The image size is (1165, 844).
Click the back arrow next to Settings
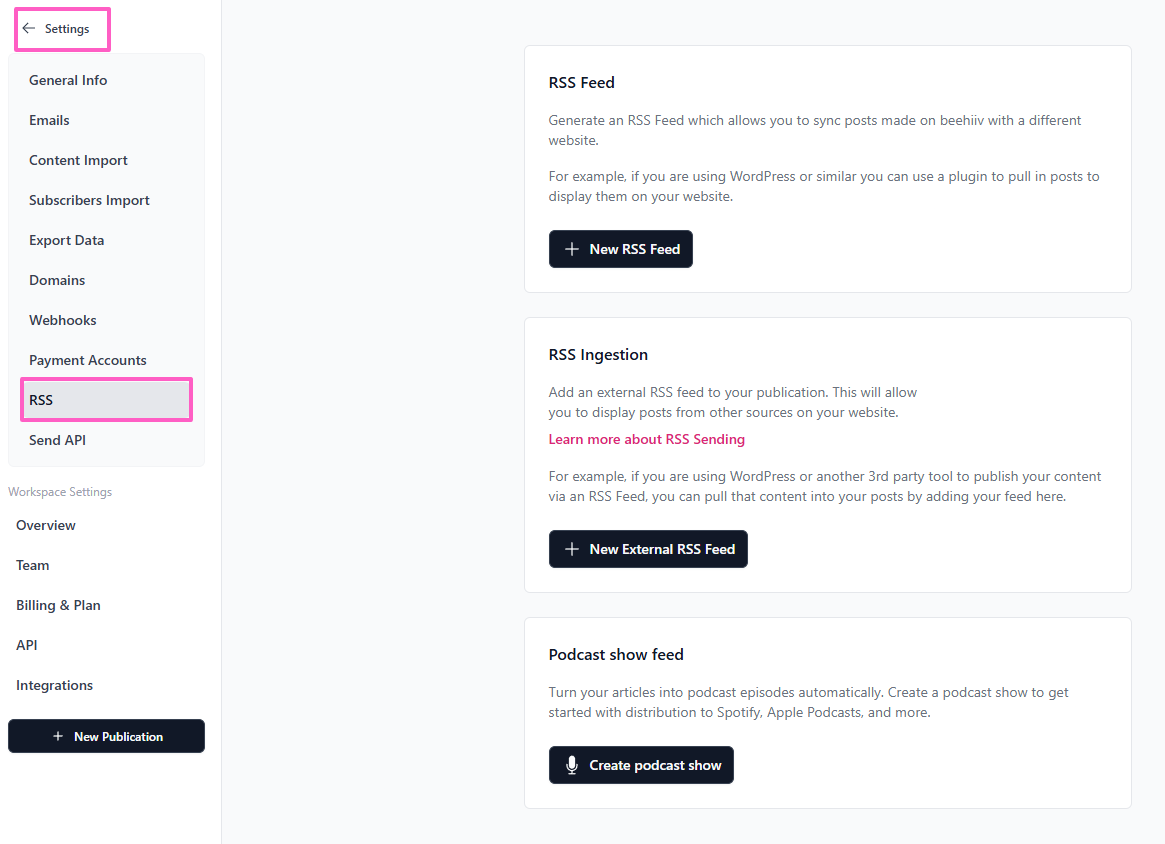click(29, 29)
